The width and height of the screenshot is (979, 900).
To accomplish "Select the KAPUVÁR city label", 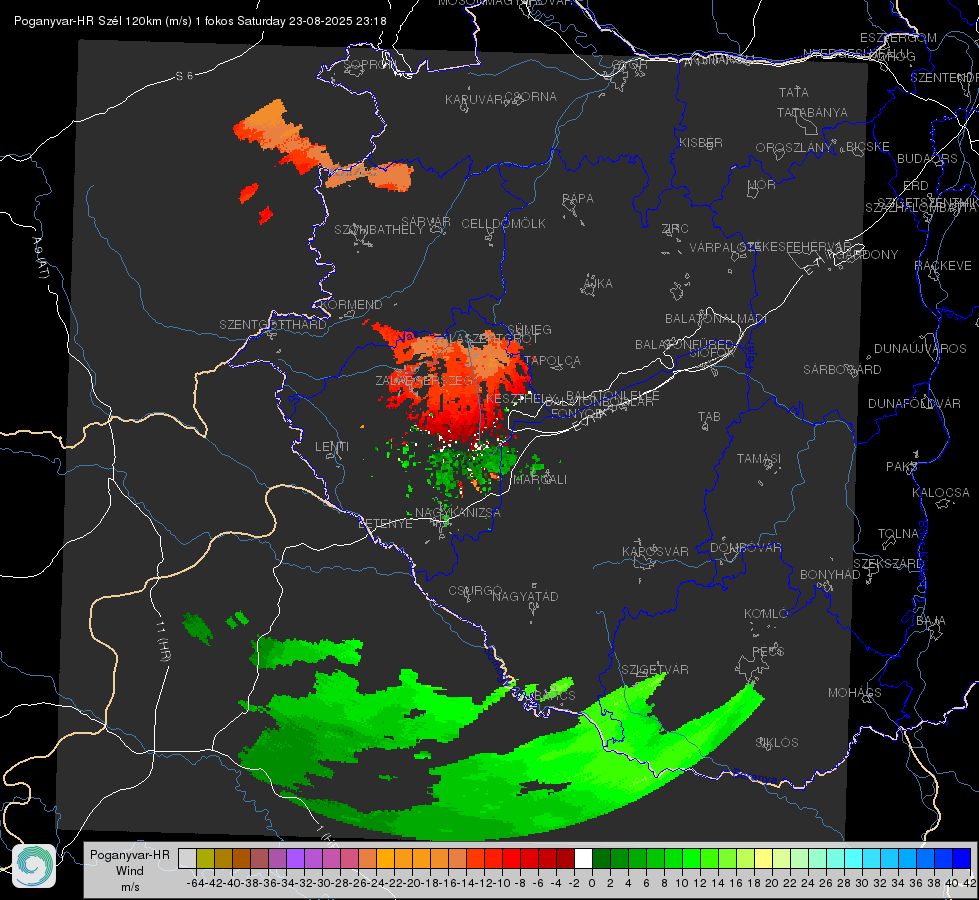I will click(x=474, y=100).
